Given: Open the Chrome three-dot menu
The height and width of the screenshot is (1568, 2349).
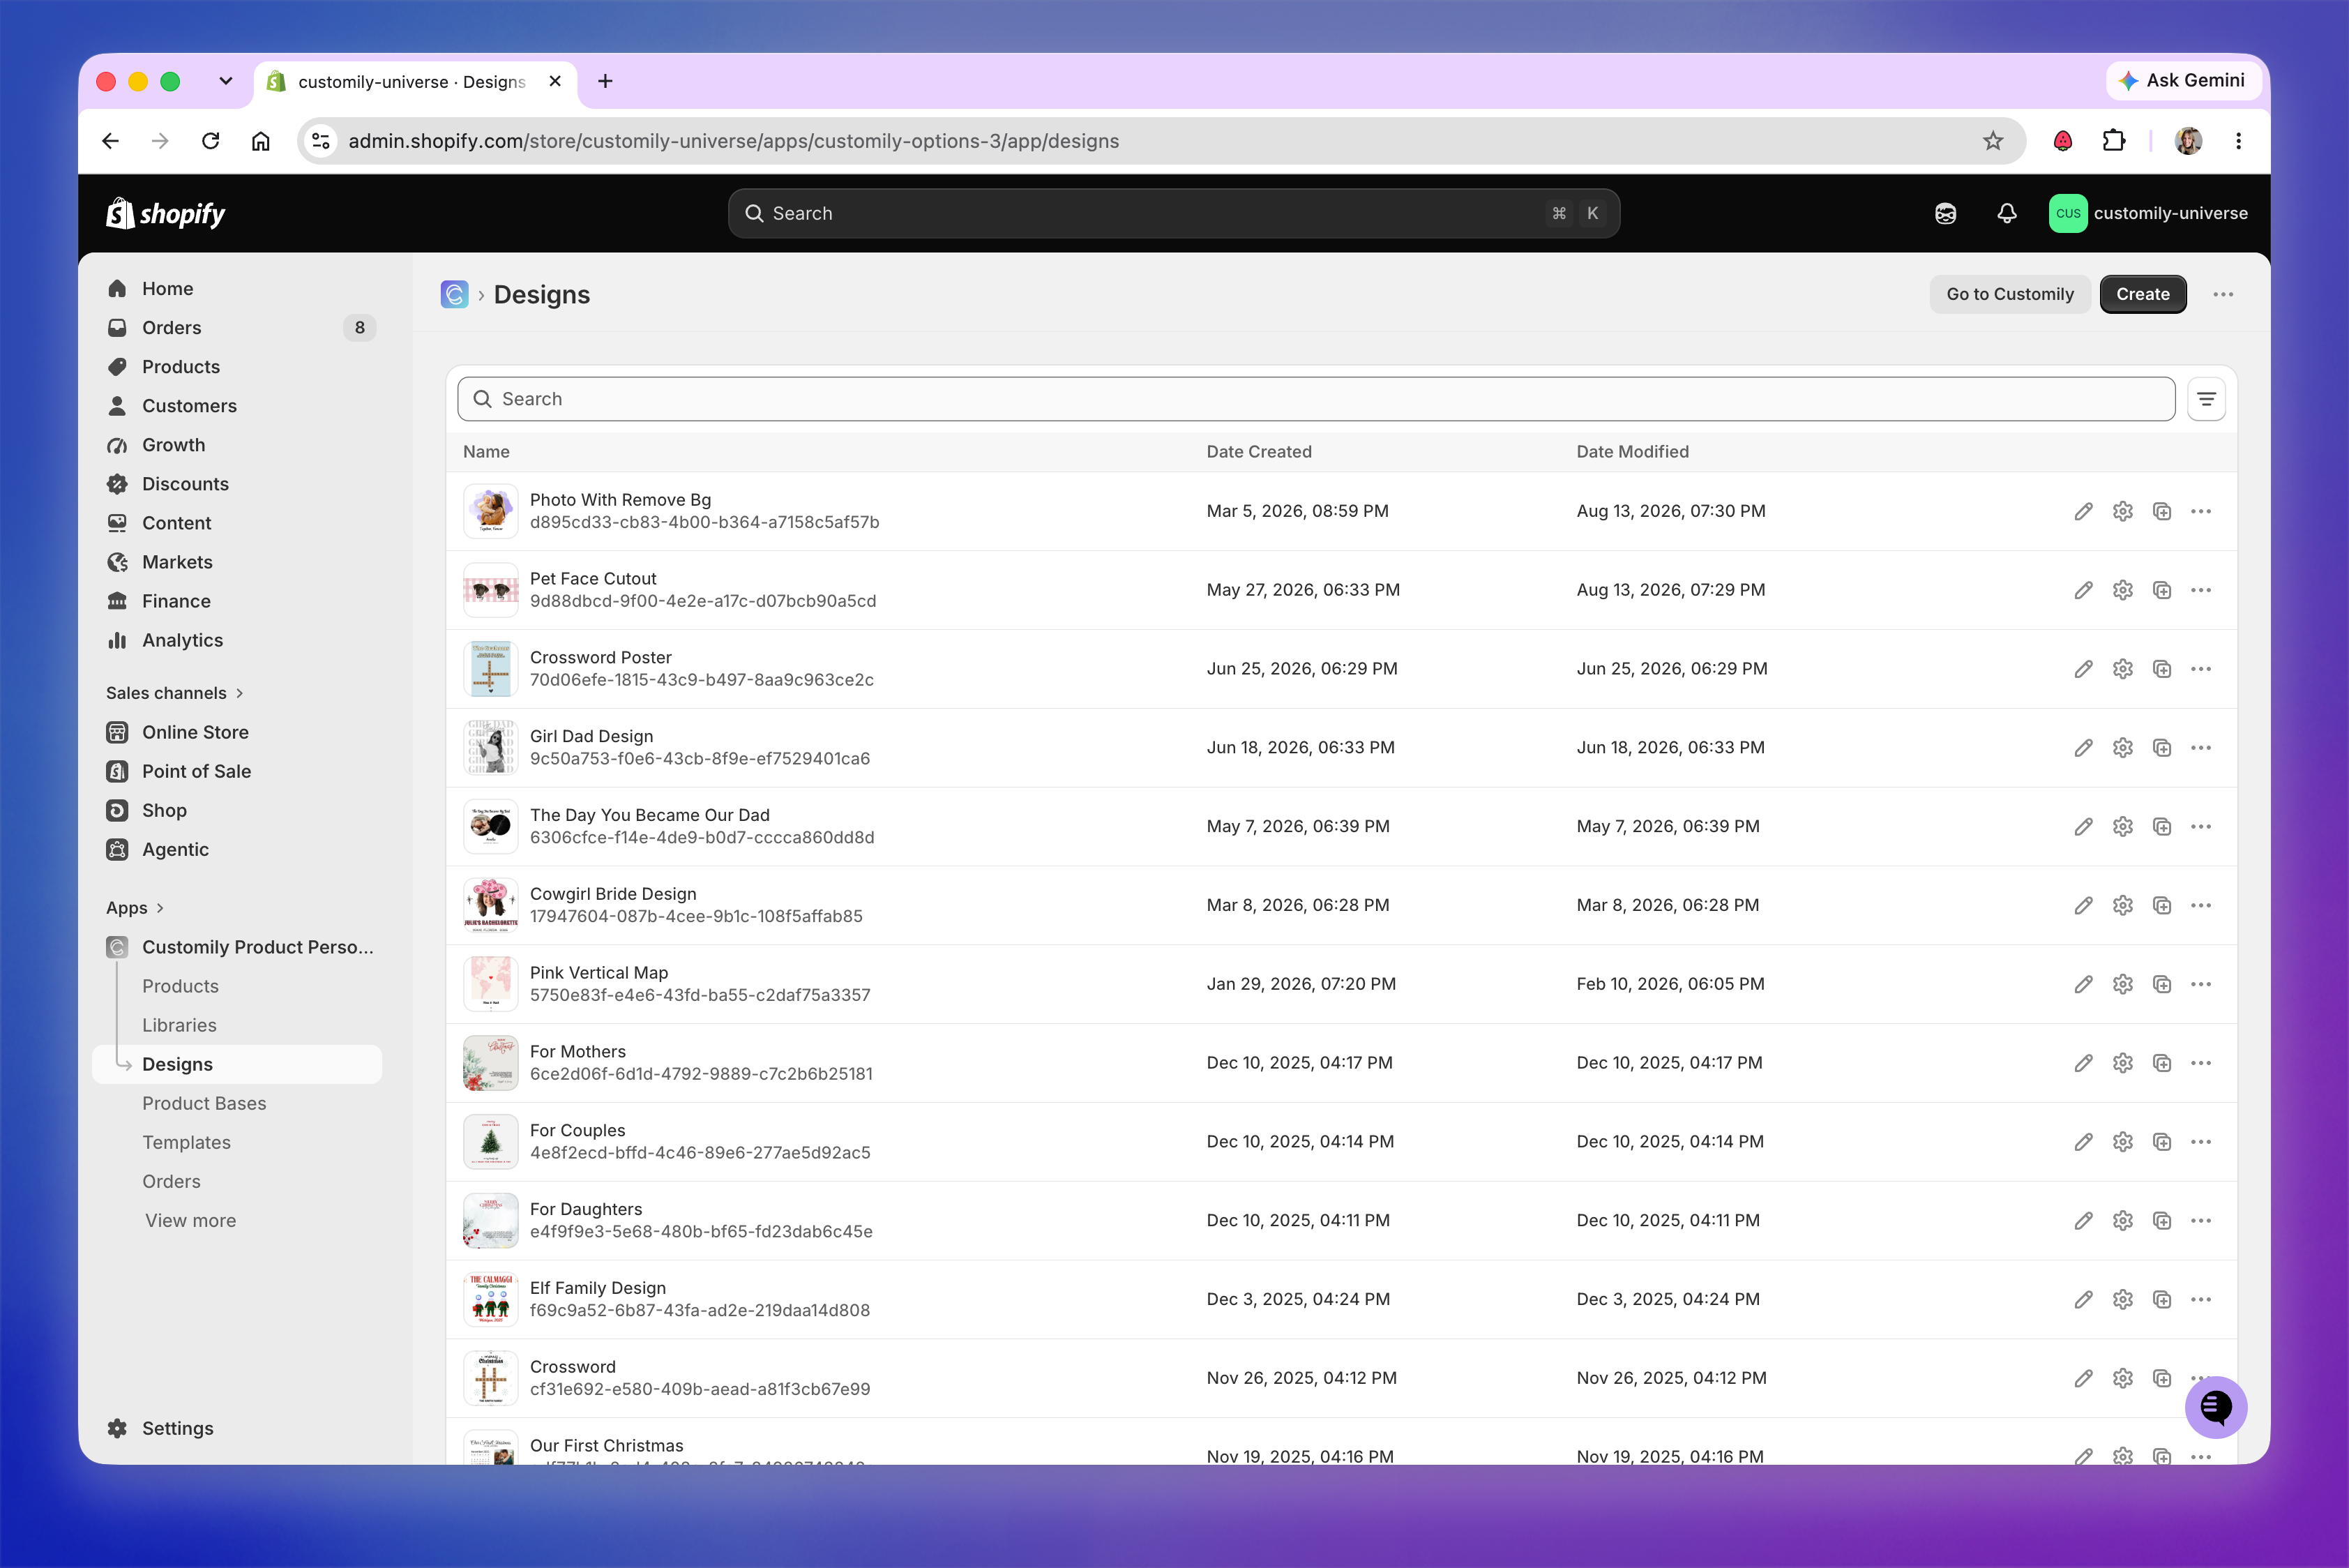Looking at the screenshot, I should click(x=2238, y=141).
